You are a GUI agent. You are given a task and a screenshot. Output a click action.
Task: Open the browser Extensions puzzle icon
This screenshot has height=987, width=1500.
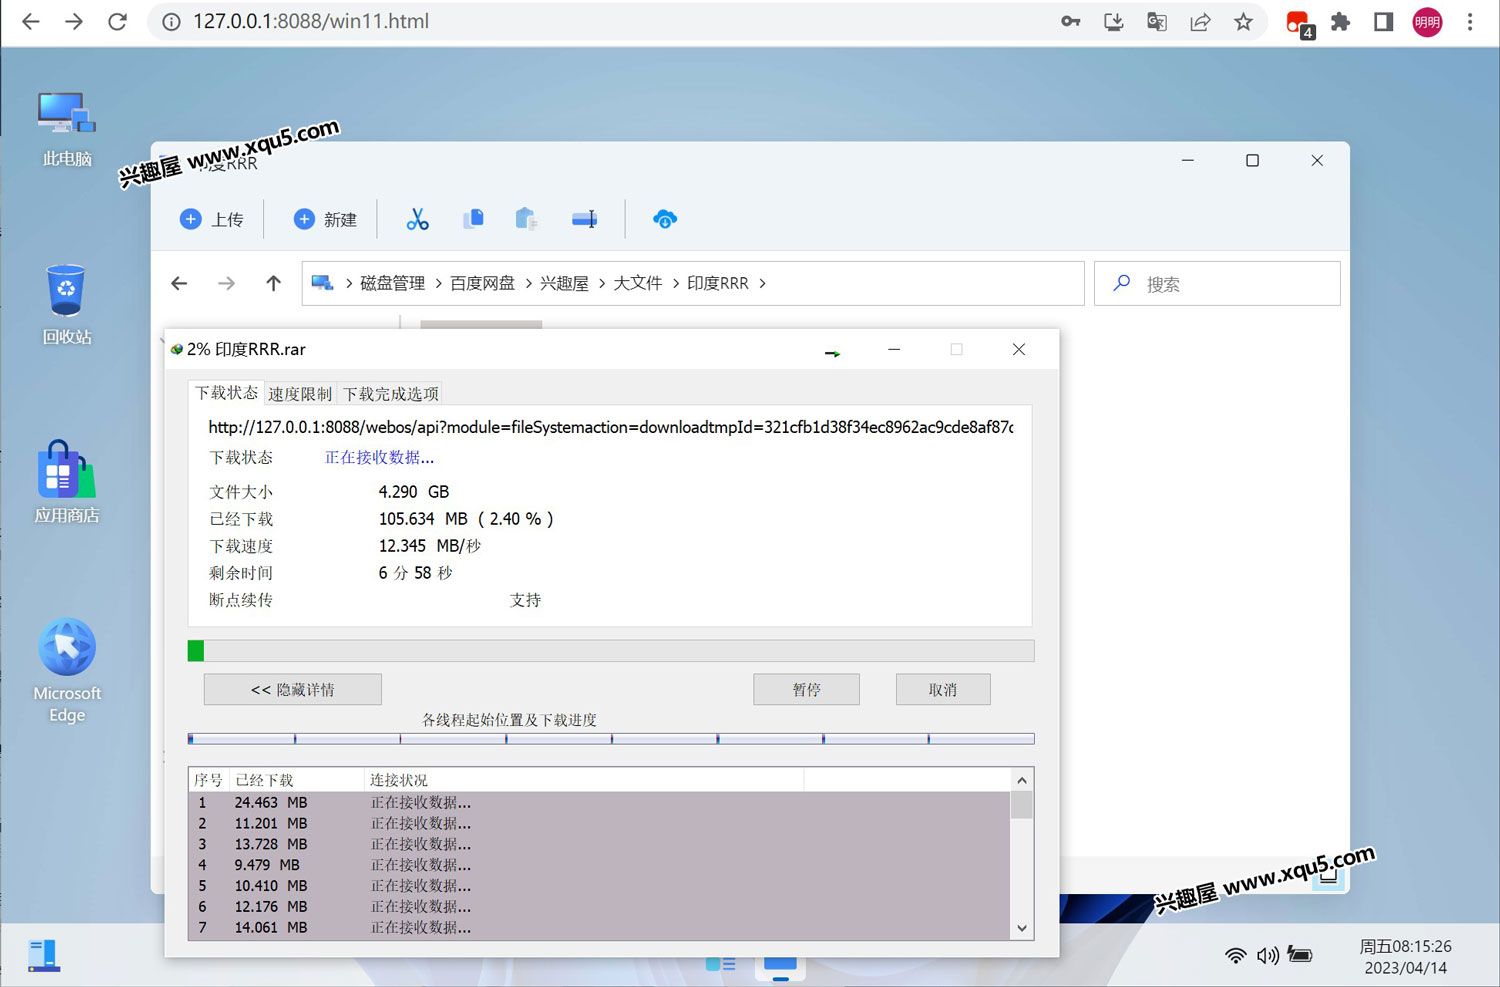pyautogui.click(x=1340, y=21)
